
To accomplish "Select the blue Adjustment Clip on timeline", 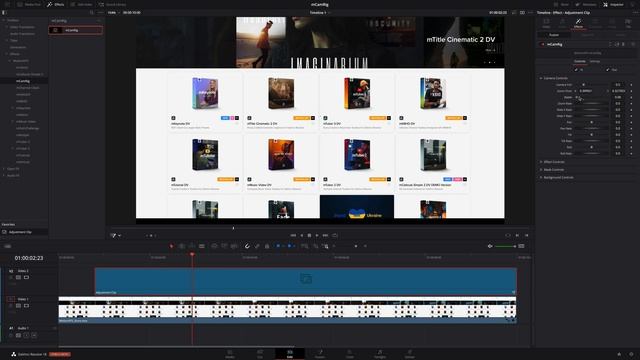I will tap(306, 281).
